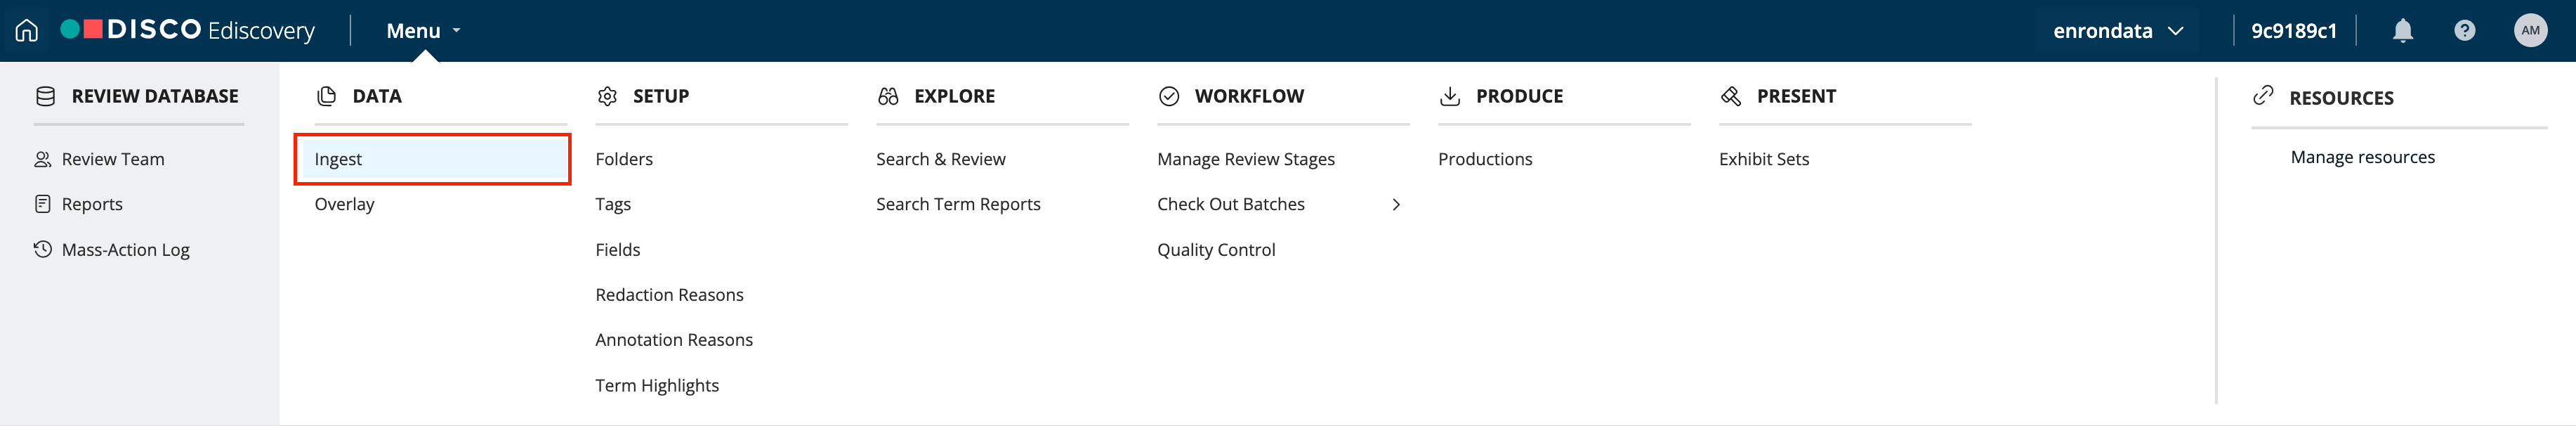
Task: Click the Mass-Action Log history icon
Action: click(x=43, y=249)
